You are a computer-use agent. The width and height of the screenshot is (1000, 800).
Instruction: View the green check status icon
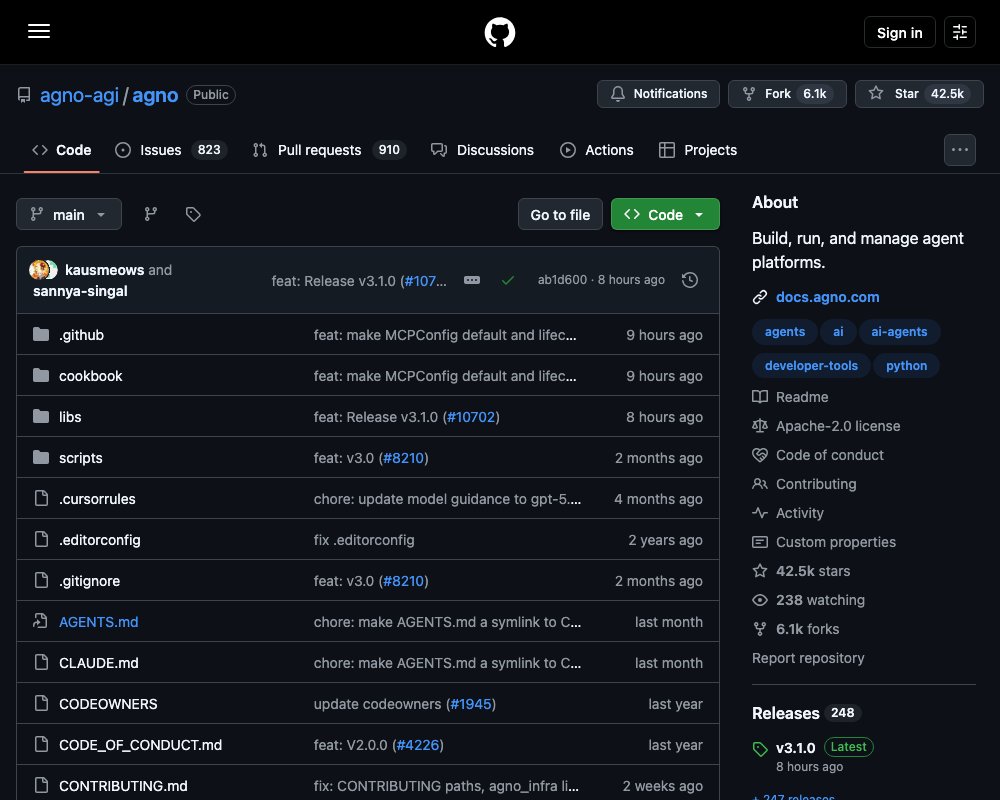508,280
